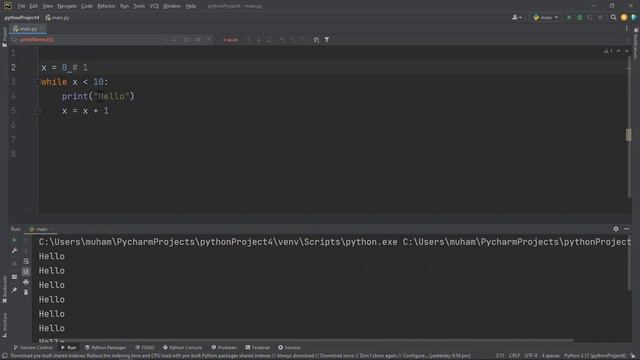This screenshot has width=640, height=360.
Task: Open the Help menu
Action: pyautogui.click(x=191, y=6)
